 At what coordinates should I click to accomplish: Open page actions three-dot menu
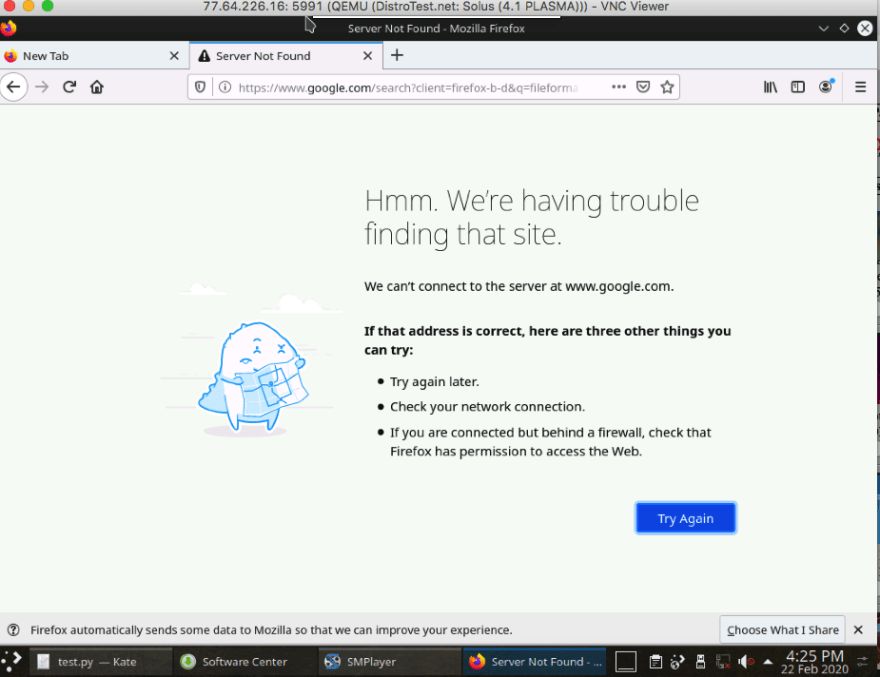point(618,87)
